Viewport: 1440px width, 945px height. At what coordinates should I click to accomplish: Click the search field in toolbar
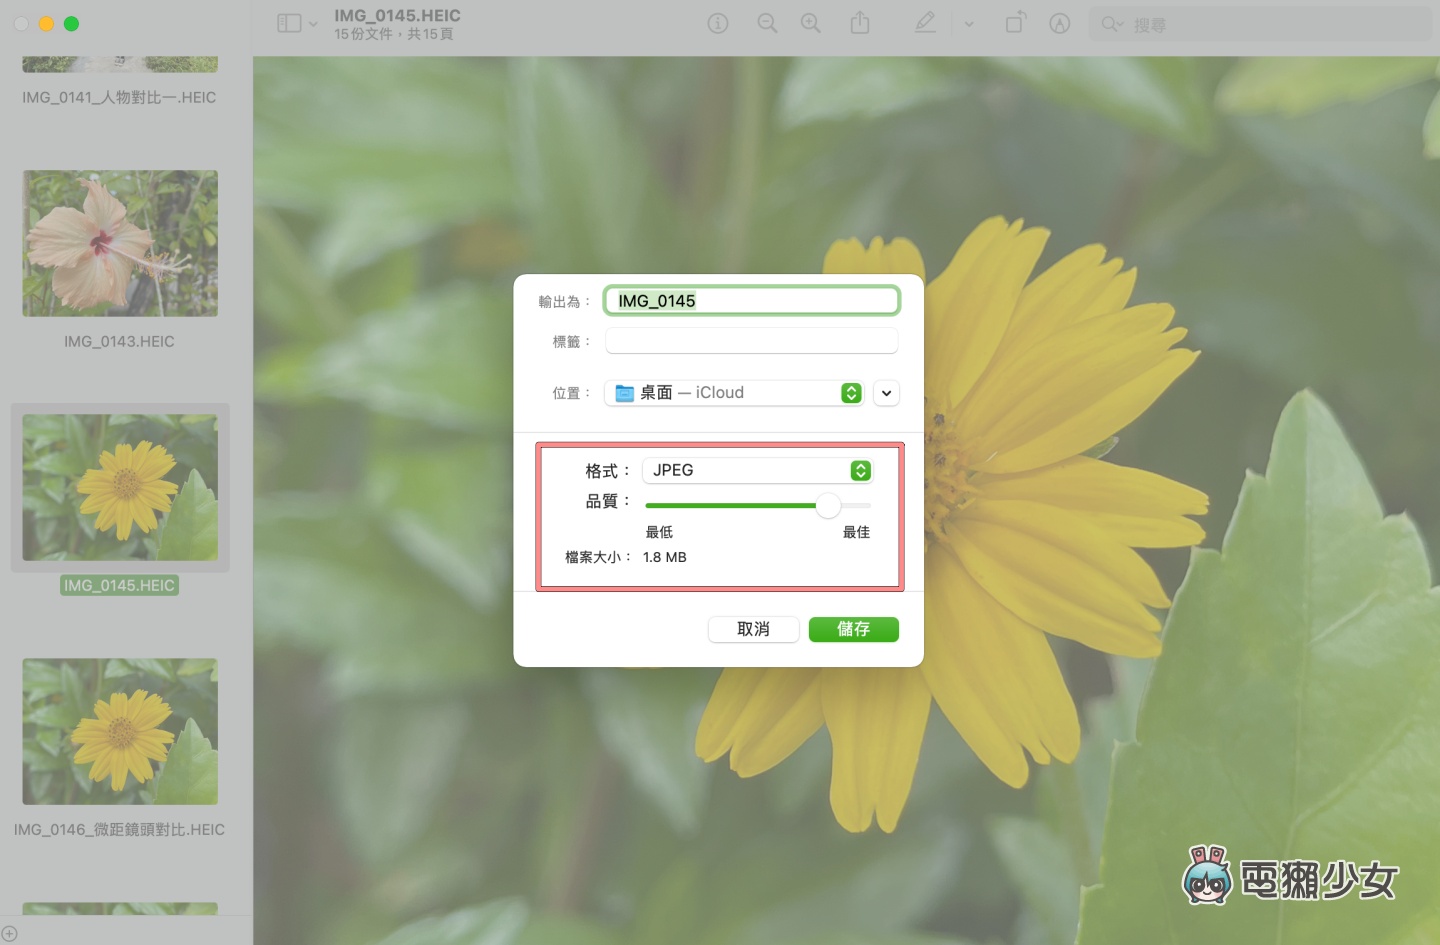tap(1260, 24)
